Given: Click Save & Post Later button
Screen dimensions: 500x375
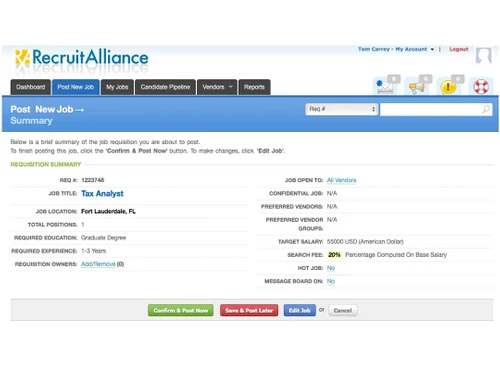Looking at the screenshot, I should point(249,310).
